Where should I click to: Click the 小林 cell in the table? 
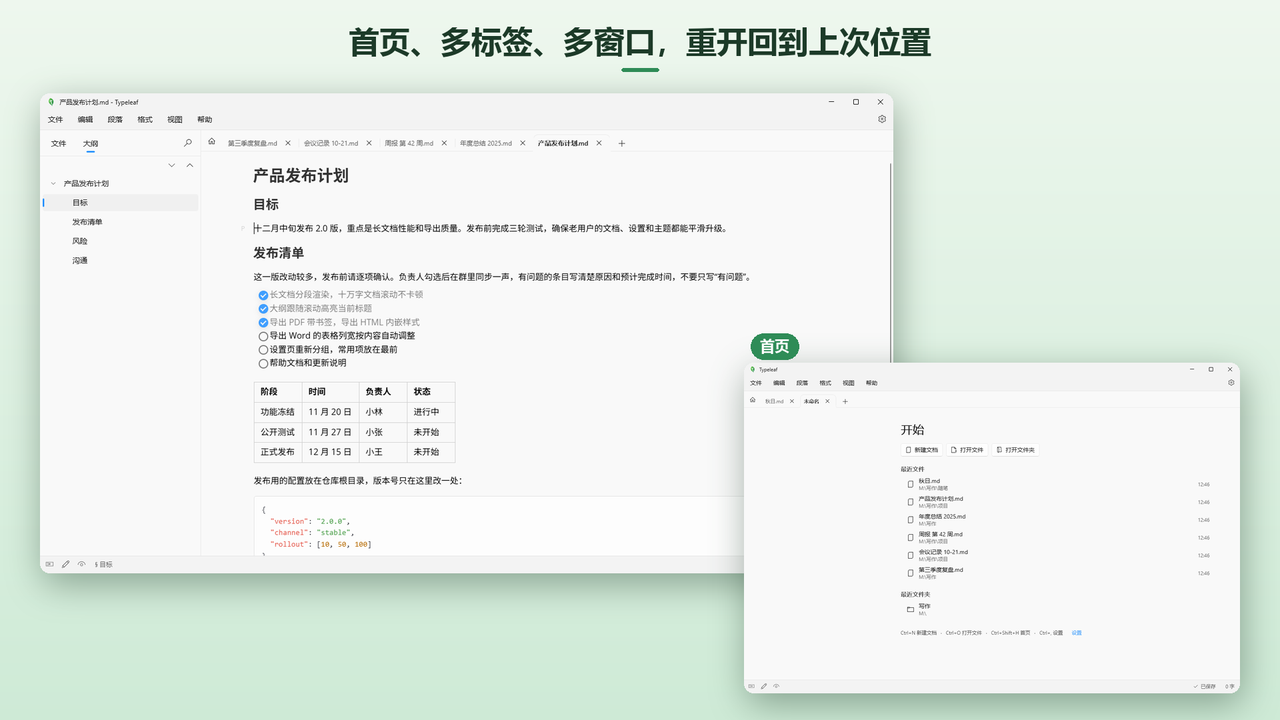click(384, 412)
